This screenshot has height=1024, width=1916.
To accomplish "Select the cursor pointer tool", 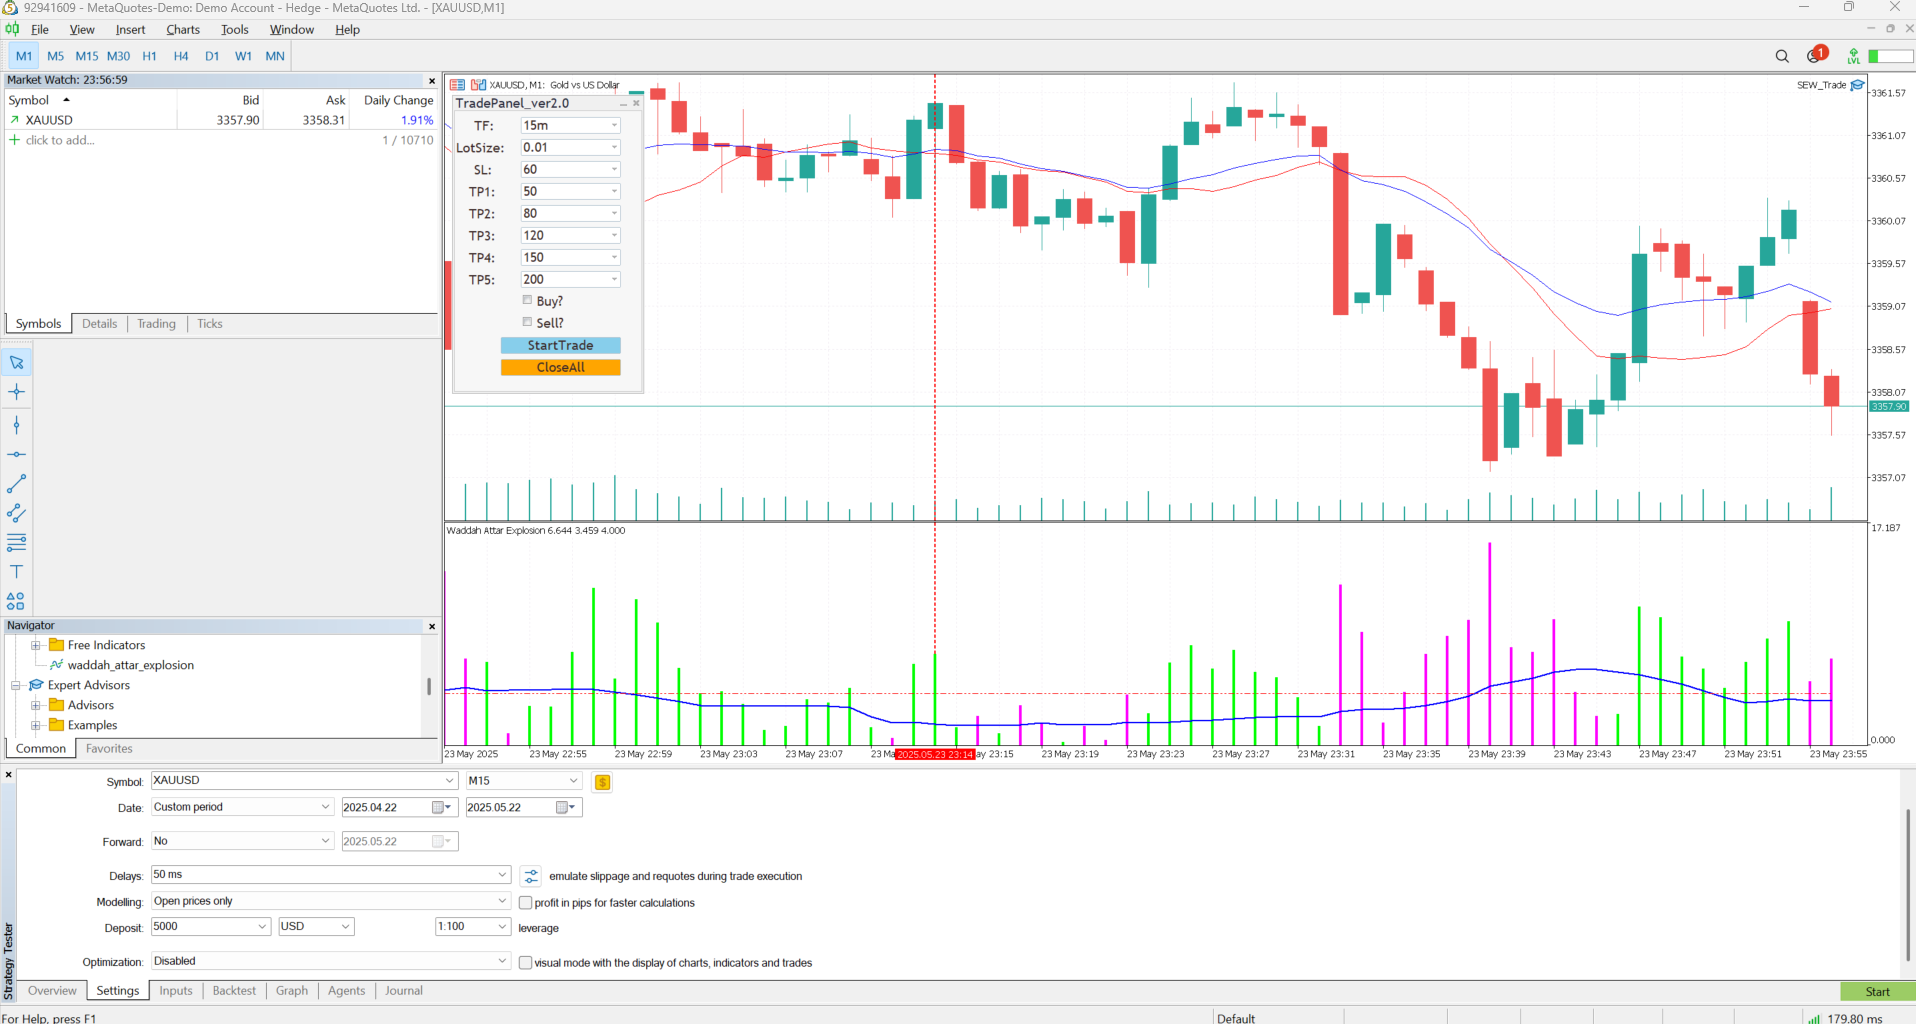I will point(16,362).
